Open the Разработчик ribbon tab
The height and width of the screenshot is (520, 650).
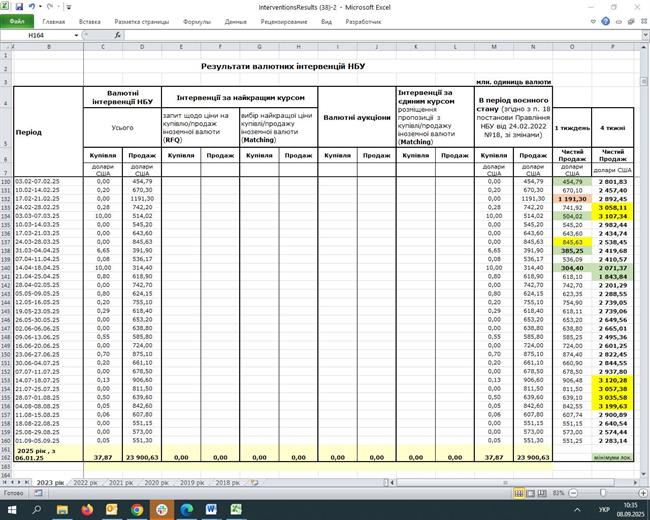coord(363,22)
